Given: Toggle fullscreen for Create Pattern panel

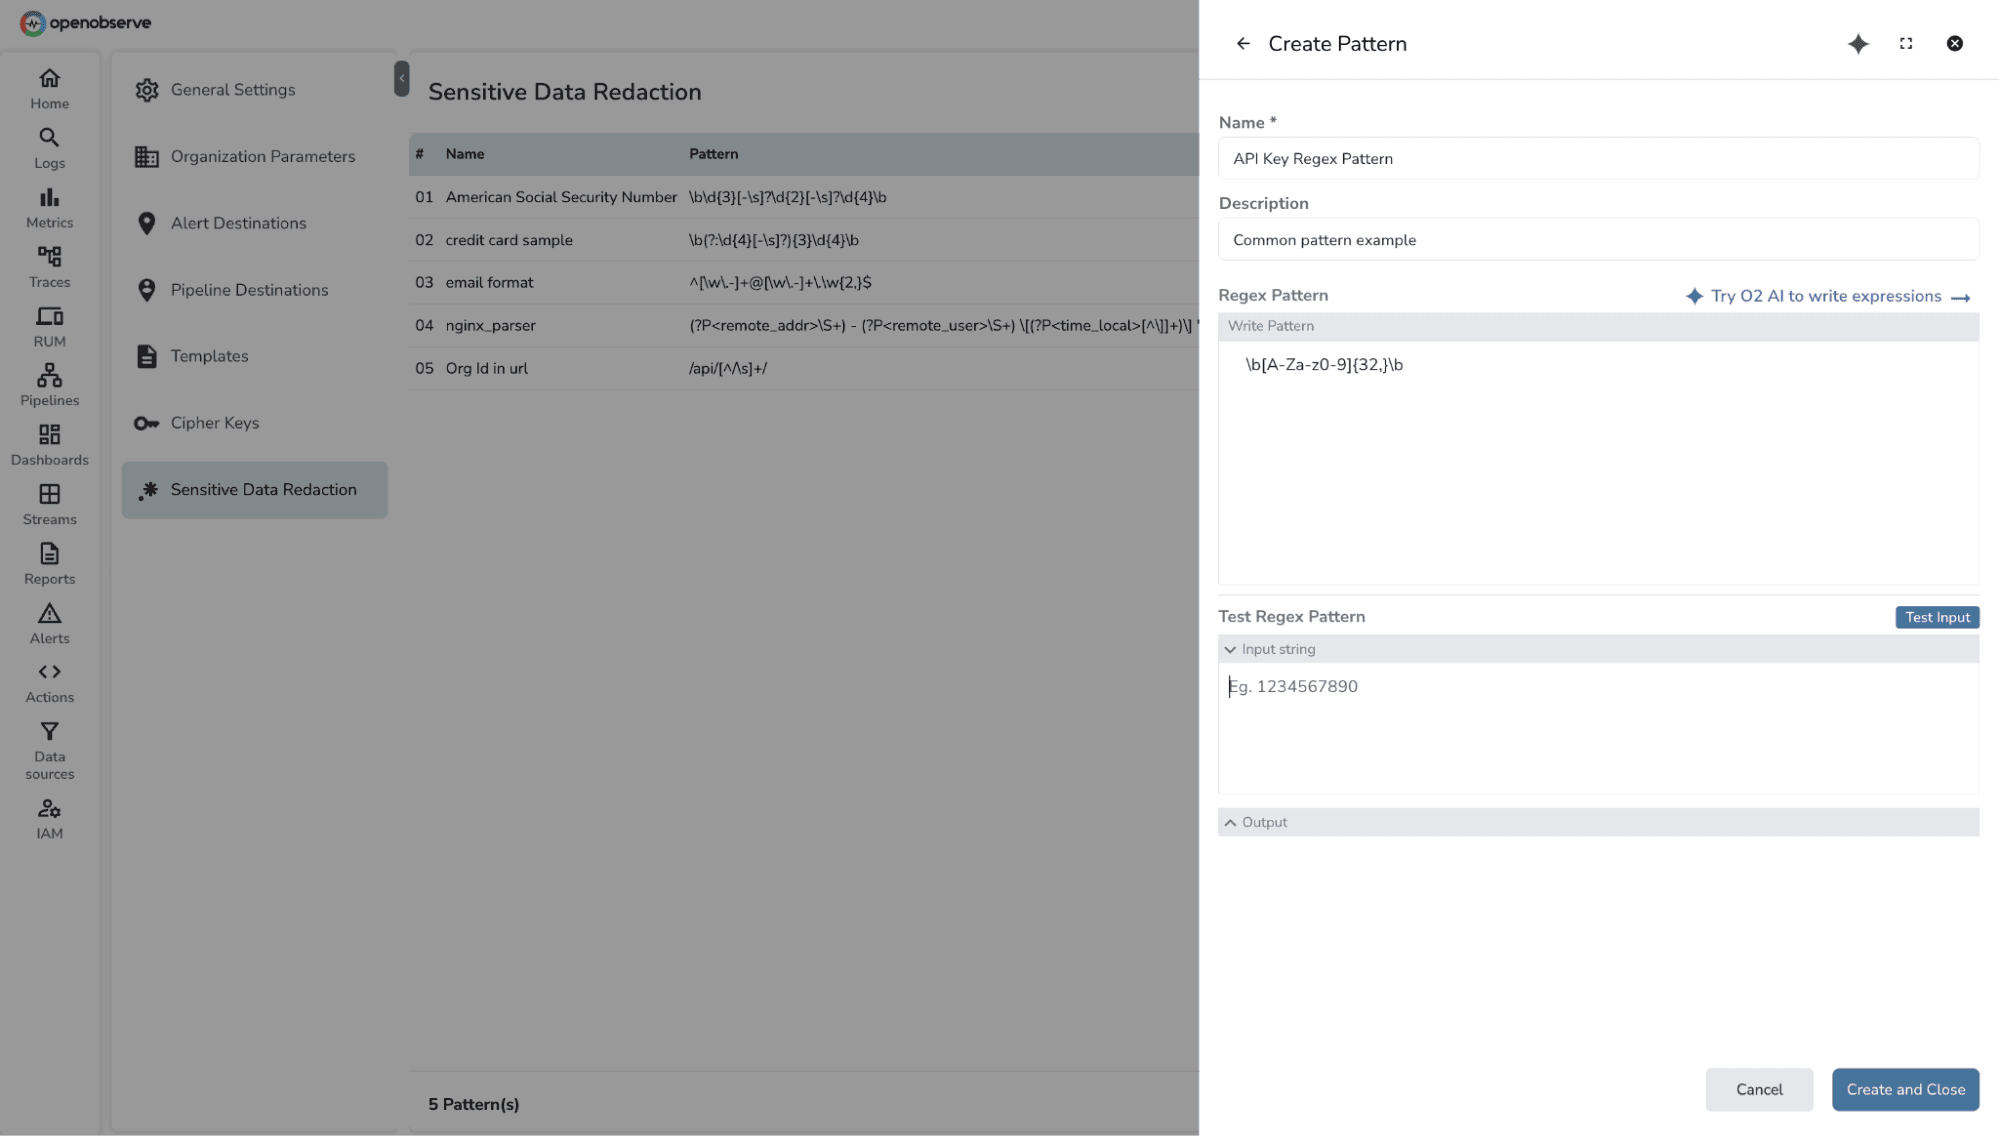Looking at the screenshot, I should click(x=1906, y=44).
